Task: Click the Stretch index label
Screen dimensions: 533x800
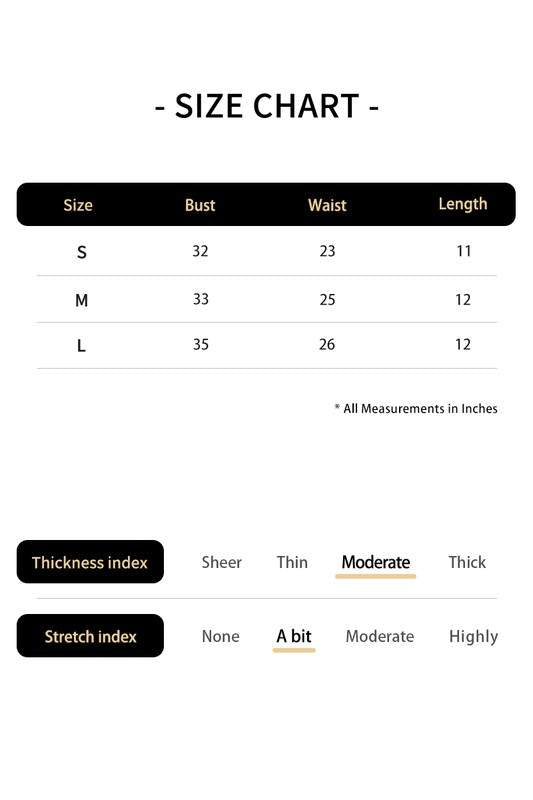Action: (x=90, y=636)
